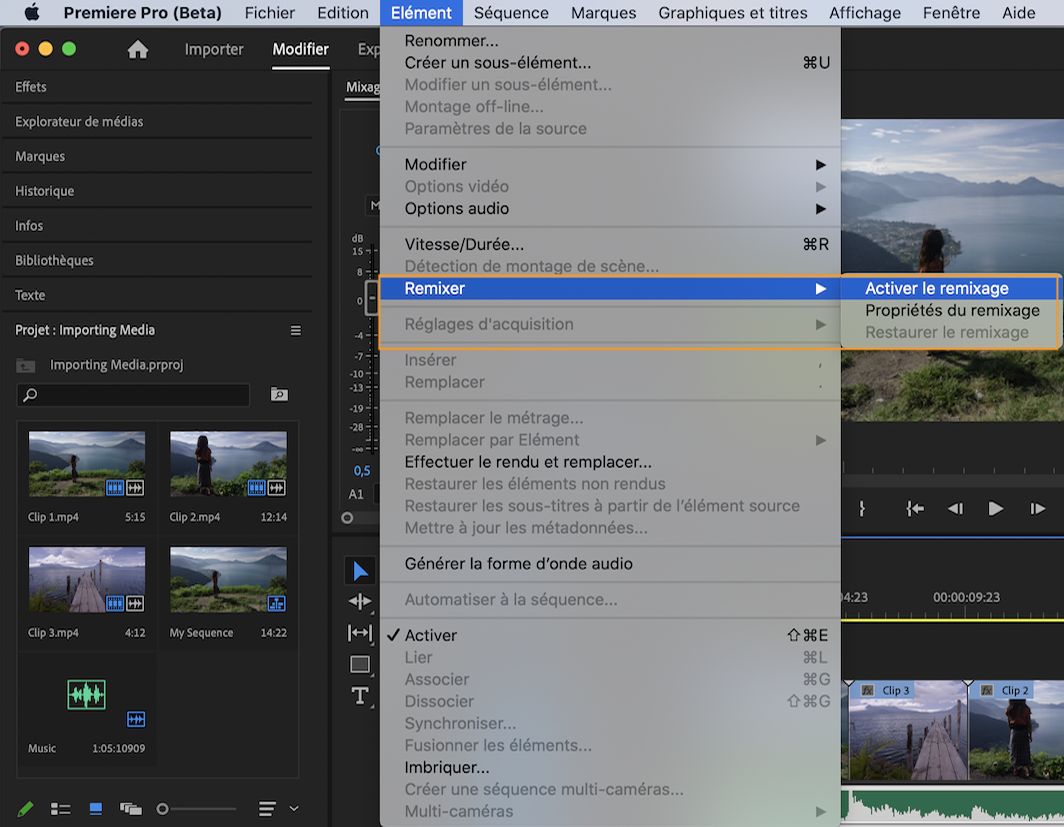Viewport: 1064px width, 827px height.
Task: Switch Project panel to List view
Action: pos(60,808)
